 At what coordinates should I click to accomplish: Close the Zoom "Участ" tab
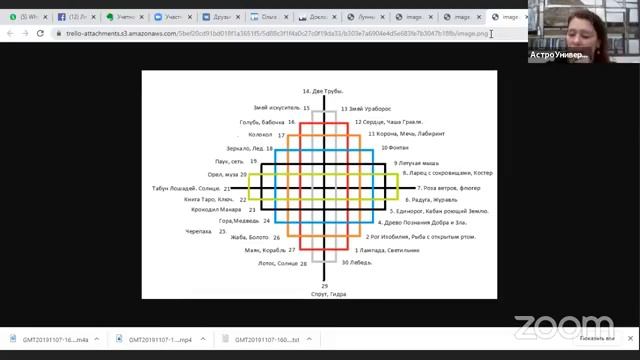[x=190, y=17]
